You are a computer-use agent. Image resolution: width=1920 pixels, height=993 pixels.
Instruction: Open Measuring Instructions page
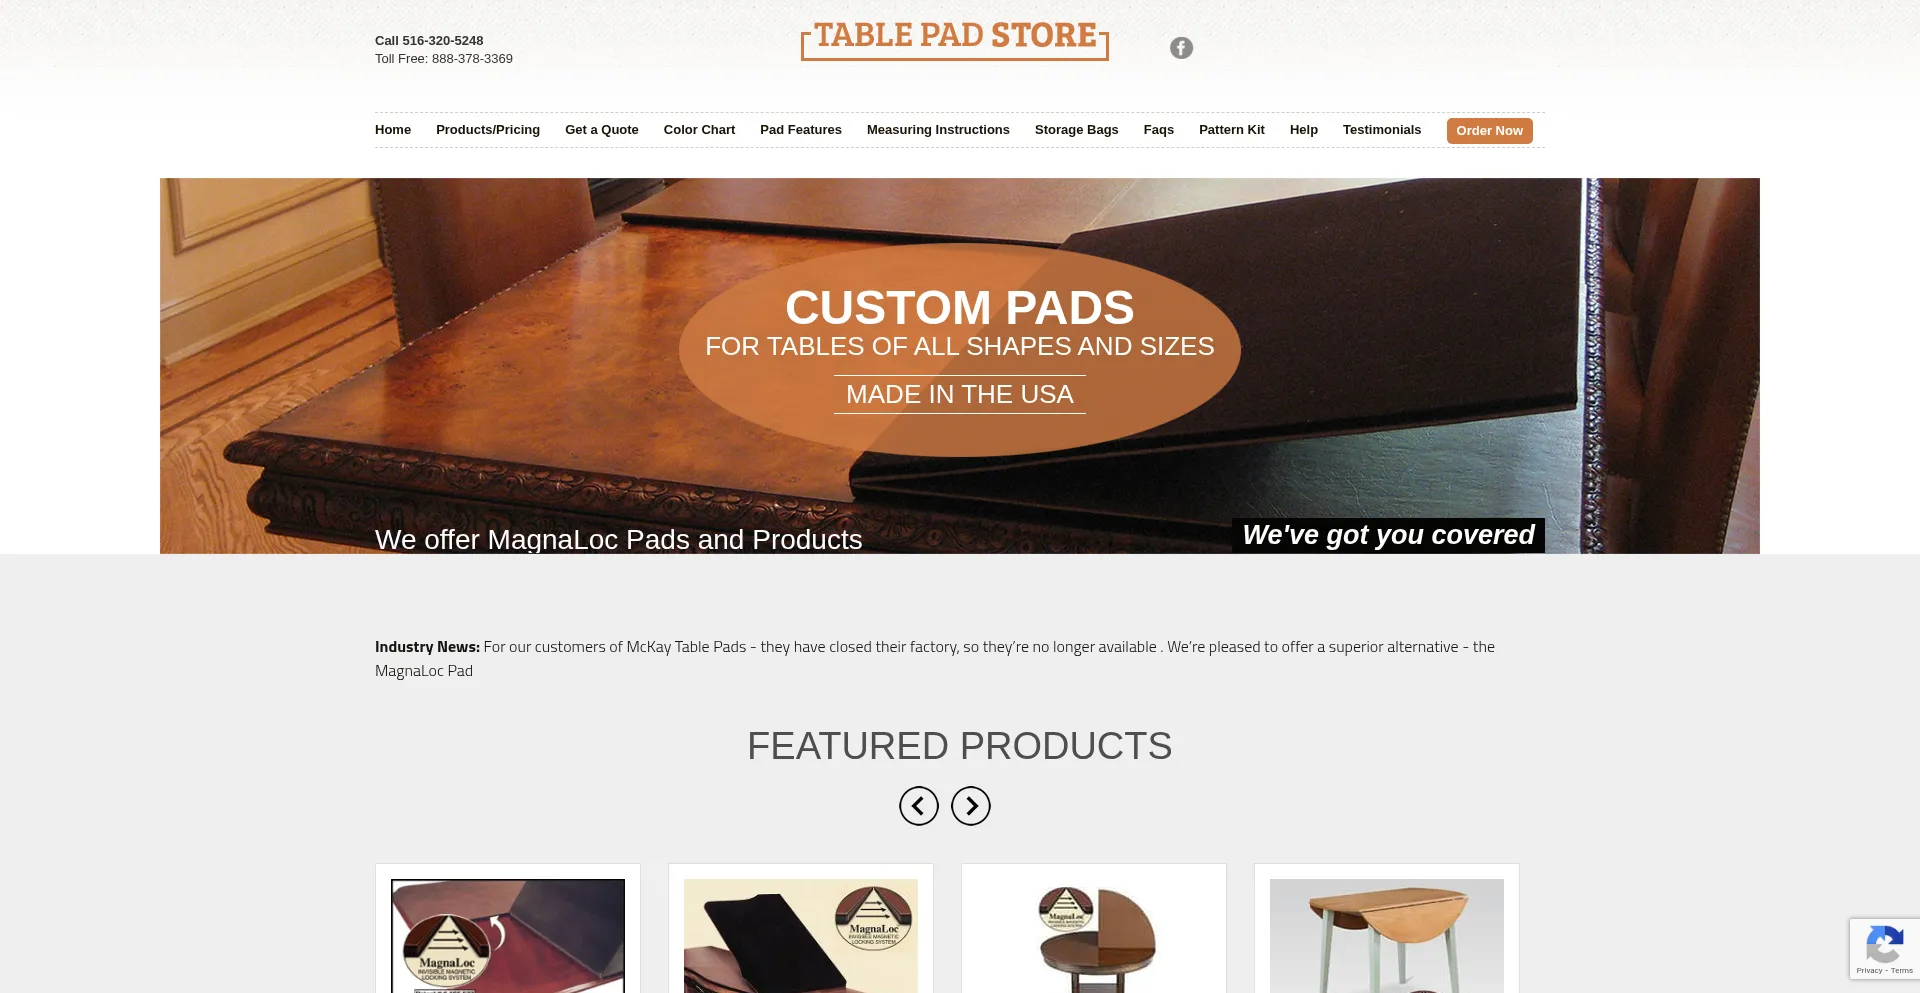coord(938,130)
